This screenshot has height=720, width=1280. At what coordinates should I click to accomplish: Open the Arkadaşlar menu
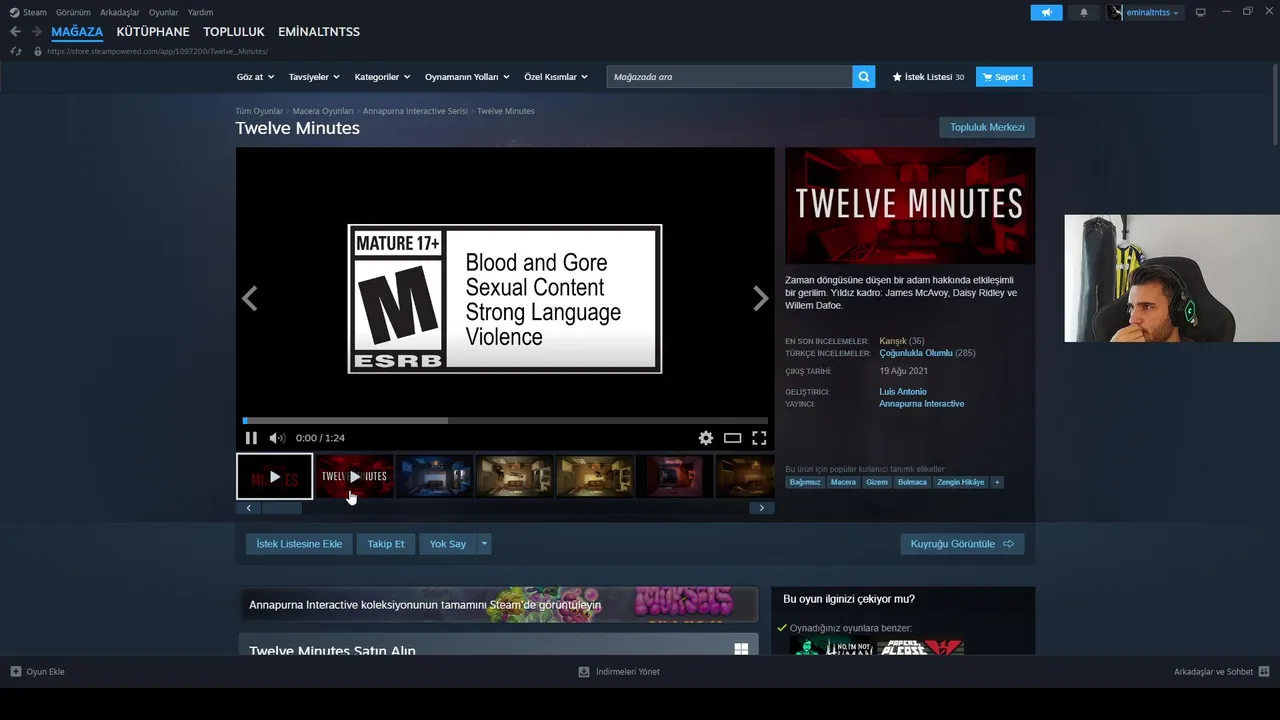[x=120, y=12]
